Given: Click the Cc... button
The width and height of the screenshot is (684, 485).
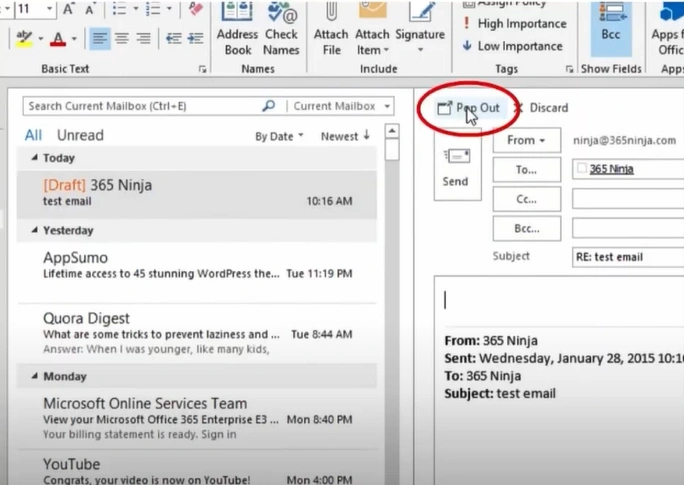Looking at the screenshot, I should click(x=527, y=199).
